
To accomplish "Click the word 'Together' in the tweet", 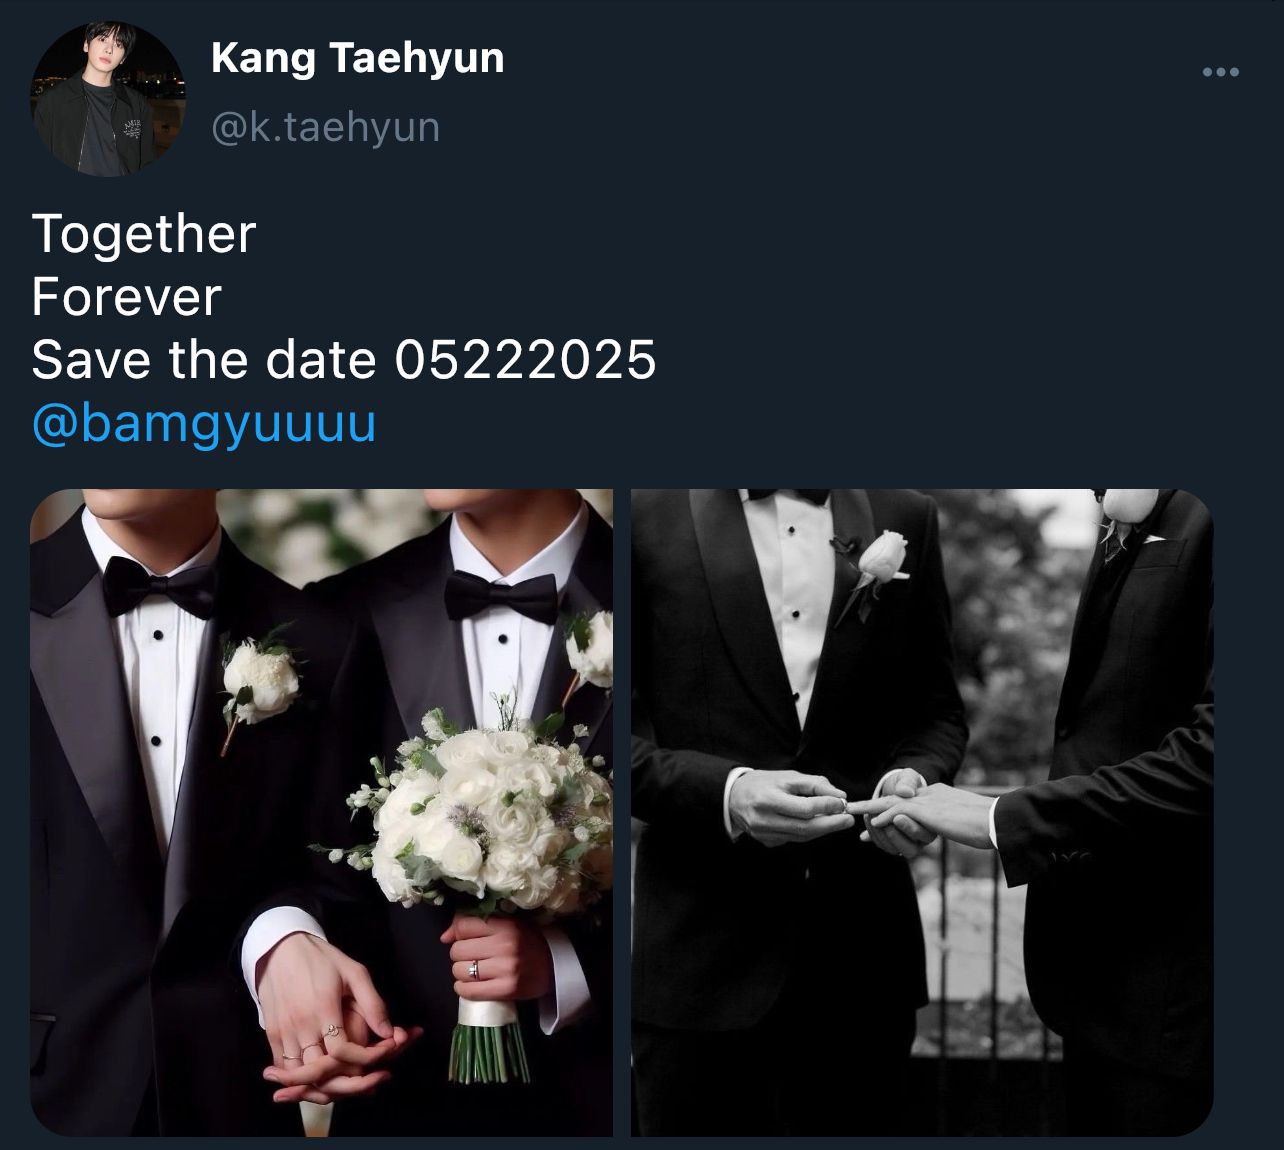I will pos(144,234).
